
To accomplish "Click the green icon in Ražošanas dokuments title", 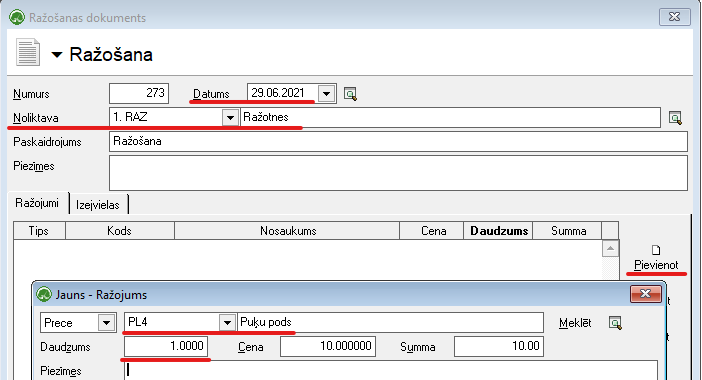I will tap(17, 17).
